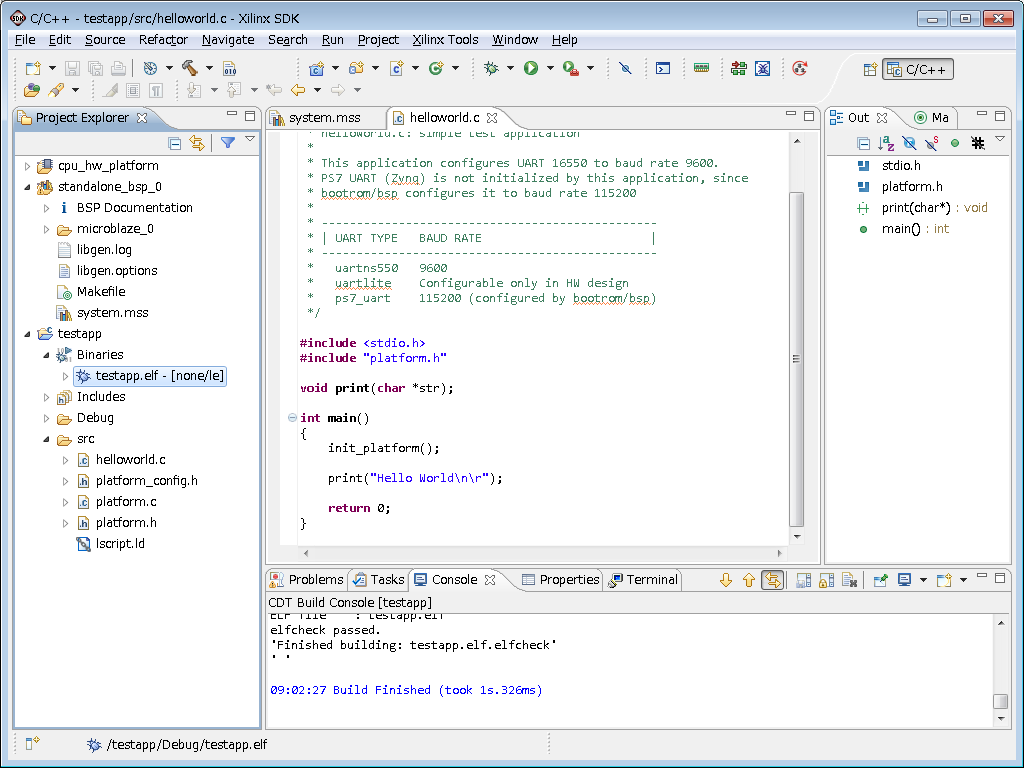Viewport: 1024px width, 768px height.
Task: Click the Clear Console icon
Action: [849, 580]
